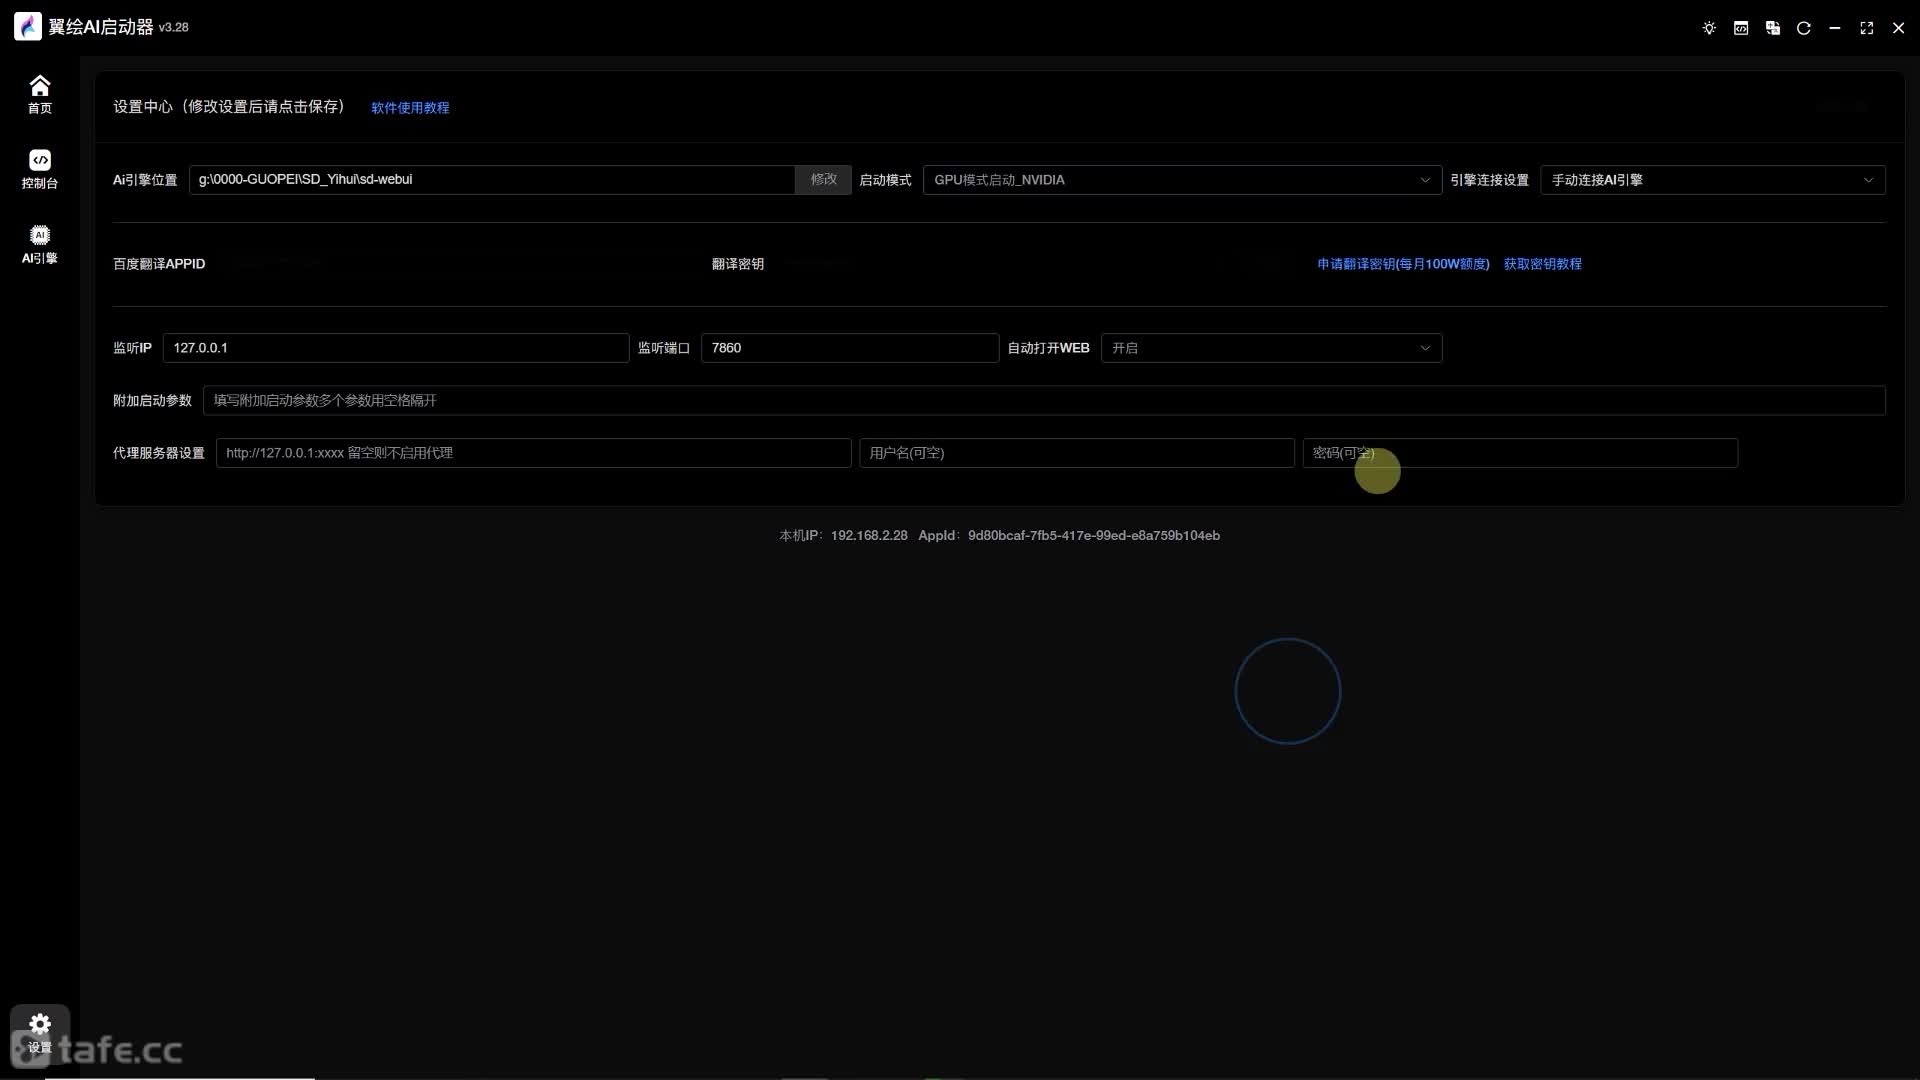Image resolution: width=1920 pixels, height=1080 pixels.
Task: Click the v3.28 version label
Action: [x=174, y=28]
